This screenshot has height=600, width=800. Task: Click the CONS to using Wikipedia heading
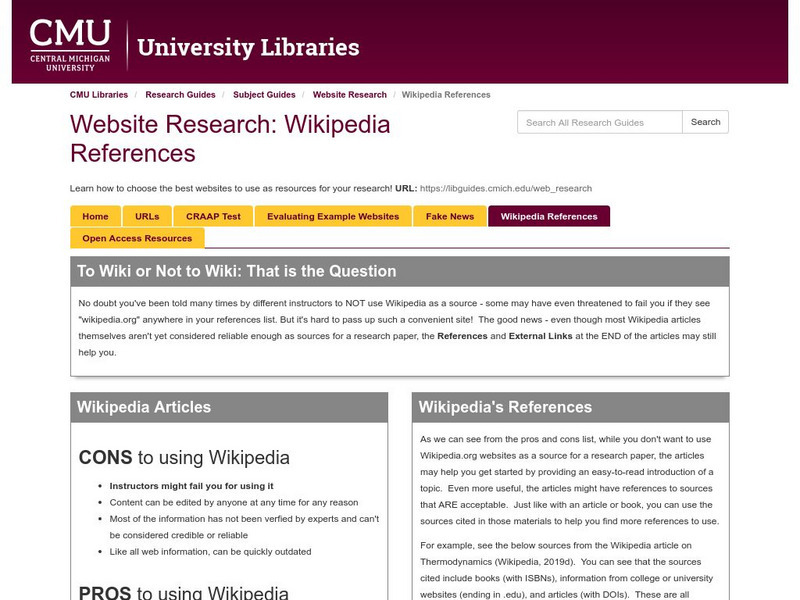tap(184, 458)
